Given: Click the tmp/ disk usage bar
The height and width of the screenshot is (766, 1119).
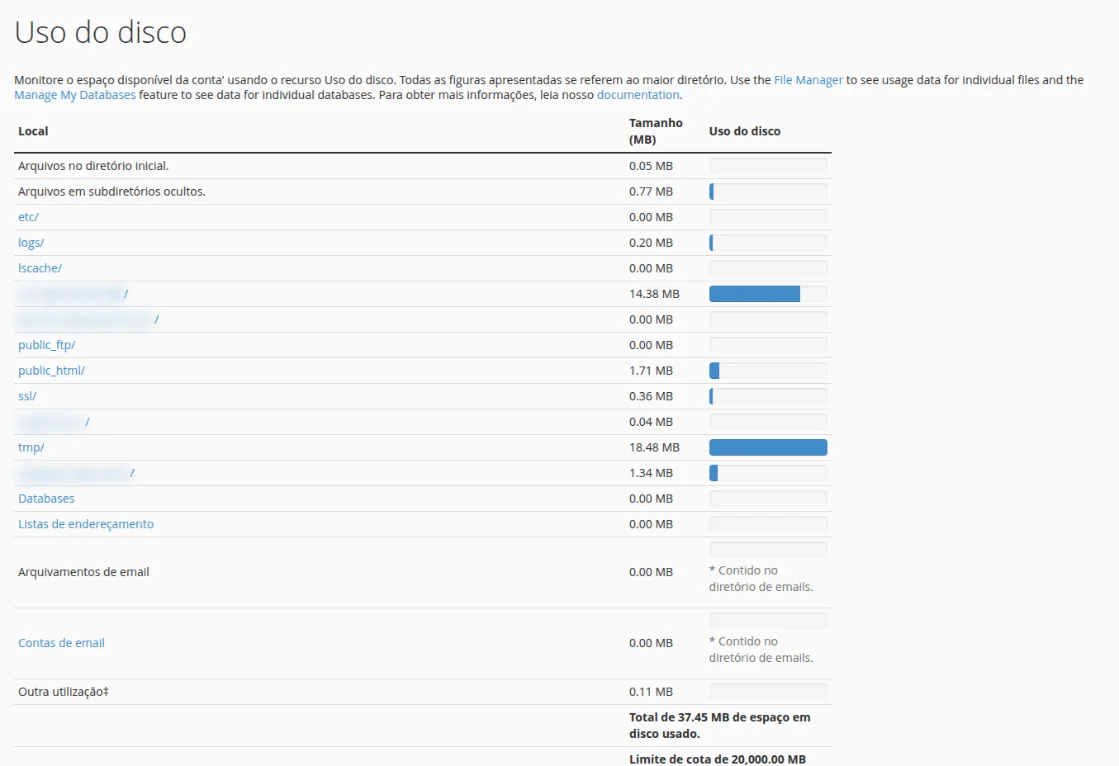Looking at the screenshot, I should pos(768,448).
